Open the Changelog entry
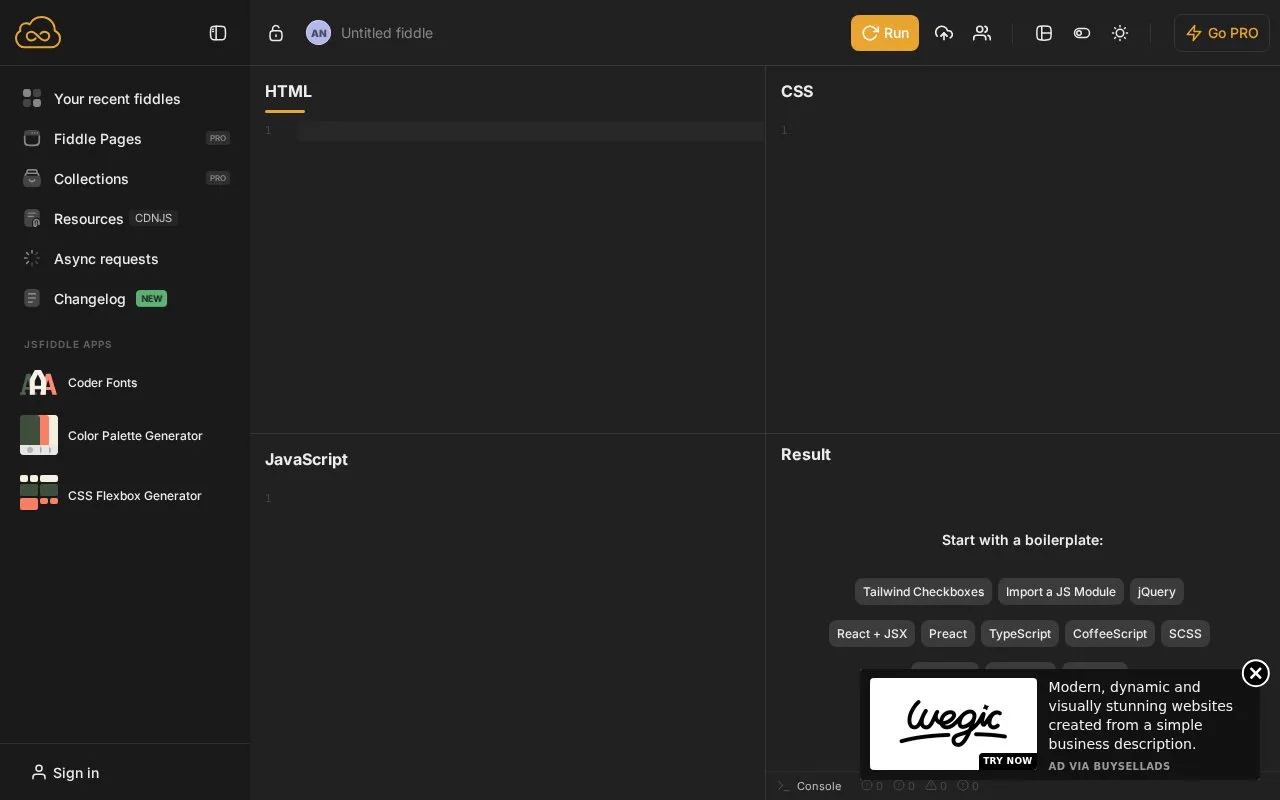The height and width of the screenshot is (800, 1280). (x=125, y=298)
